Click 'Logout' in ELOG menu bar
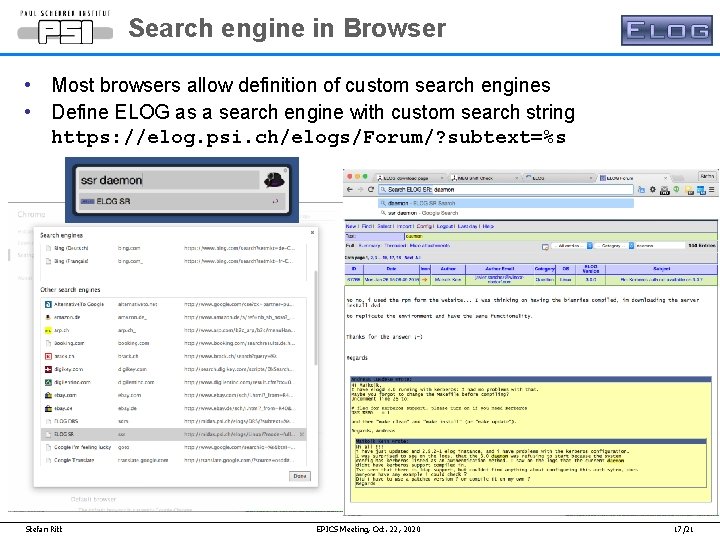The image size is (720, 540). pyautogui.click(x=445, y=226)
